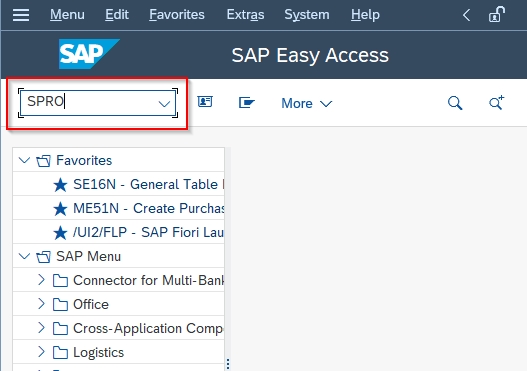Expand the Logistics folder
Viewport: 527px width, 371px height.
coord(41,352)
